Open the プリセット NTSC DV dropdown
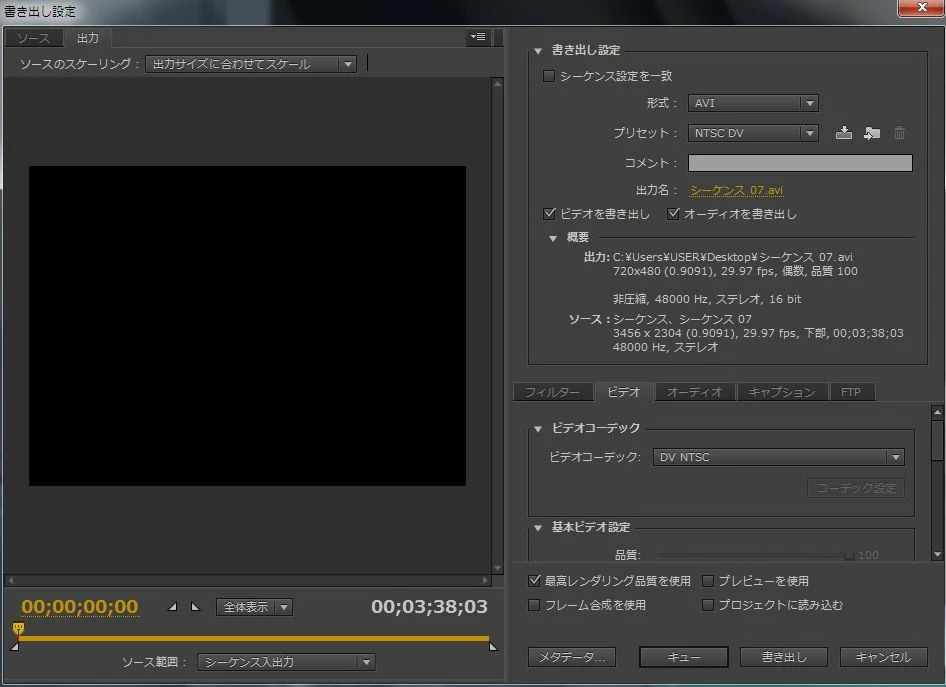Screen dimensions: 946x687 (753, 133)
